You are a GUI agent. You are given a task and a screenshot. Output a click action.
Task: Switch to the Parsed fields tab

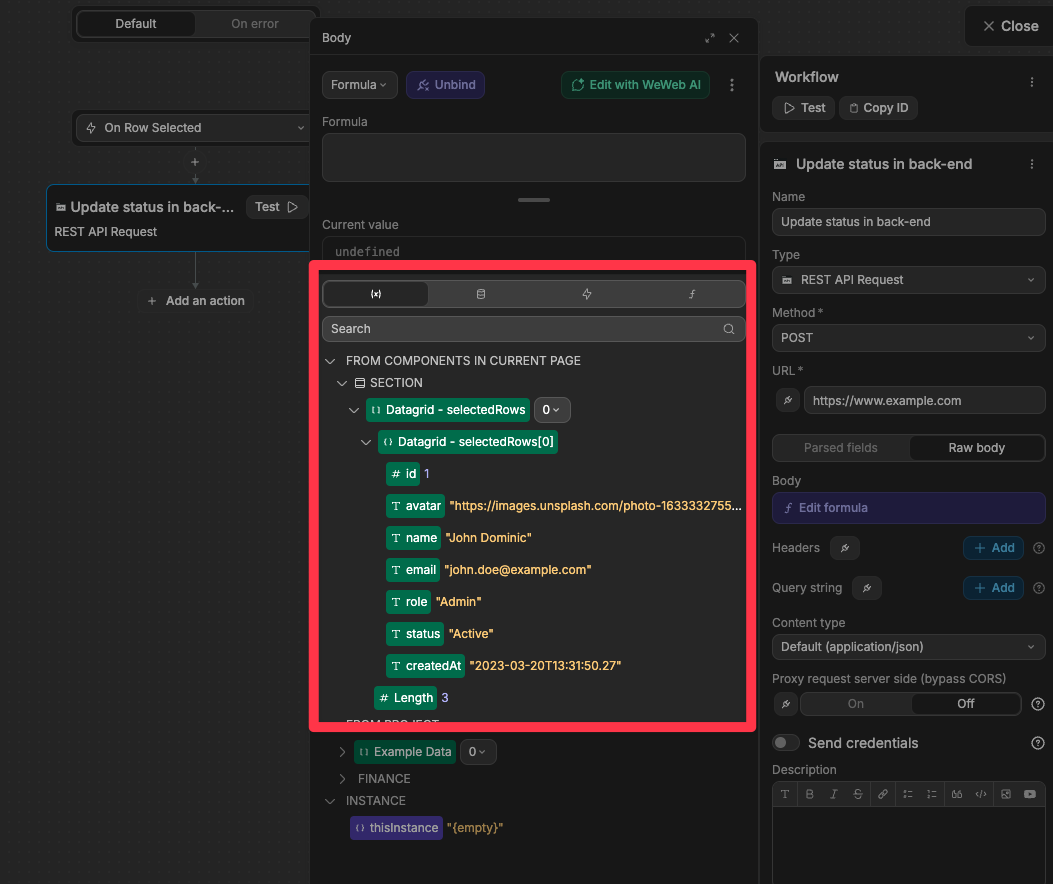pyautogui.click(x=840, y=448)
